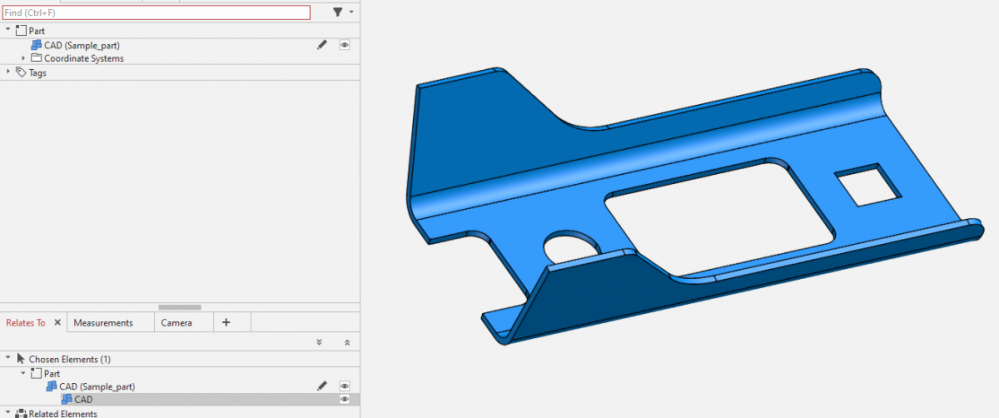Collapse all with double up chevrons
This screenshot has width=999, height=418.
point(346,342)
